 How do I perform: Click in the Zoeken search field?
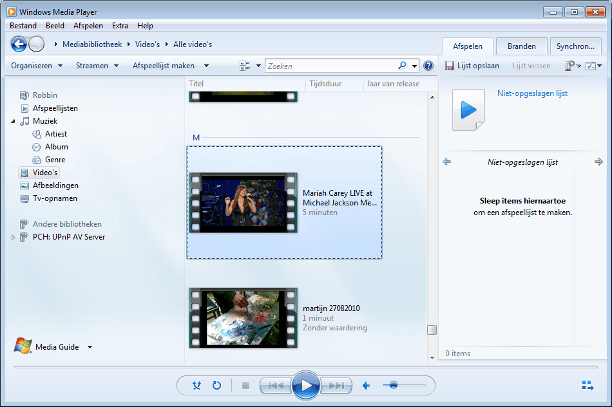(x=332, y=66)
